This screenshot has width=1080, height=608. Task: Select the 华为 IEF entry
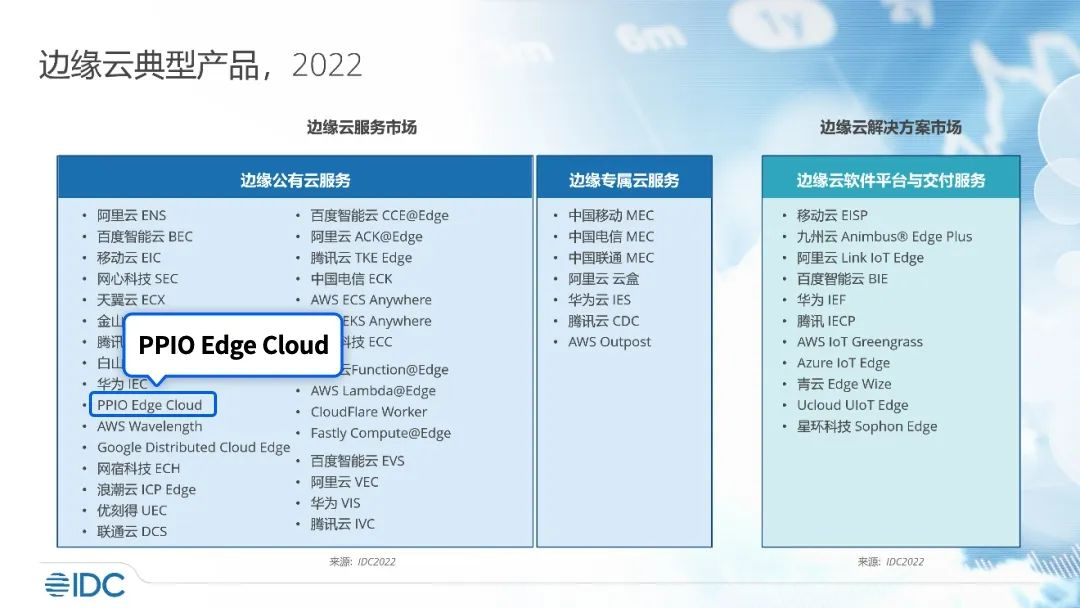821,300
